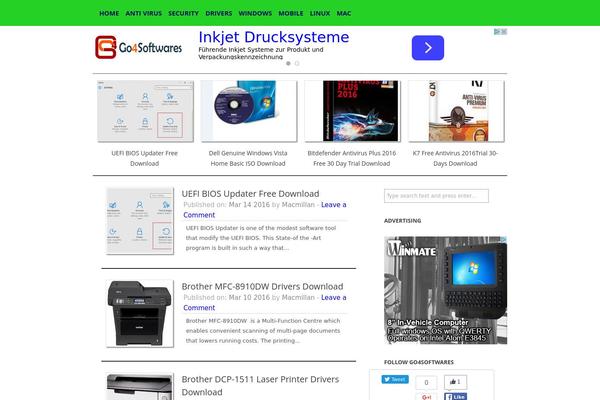Viewport: 600px width, 400px height.
Task: Go to ANTI VIRUS section
Action: 143,13
